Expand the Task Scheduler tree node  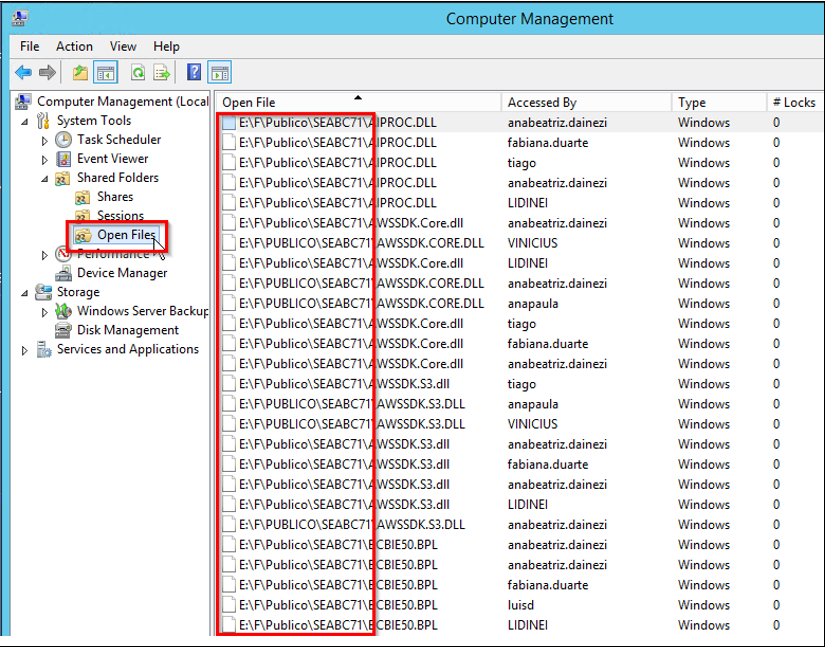click(x=45, y=140)
